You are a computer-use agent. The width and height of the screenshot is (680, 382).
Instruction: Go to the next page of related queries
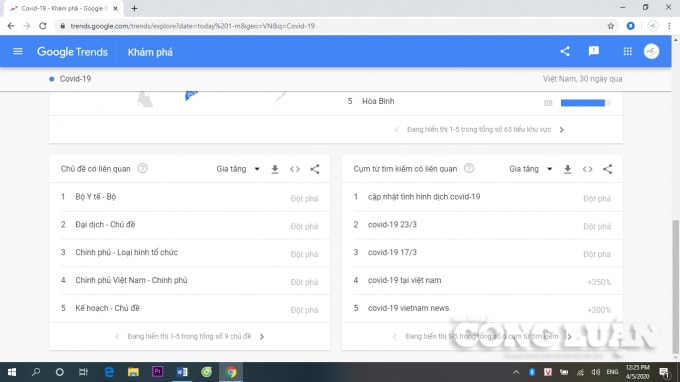(x=569, y=336)
